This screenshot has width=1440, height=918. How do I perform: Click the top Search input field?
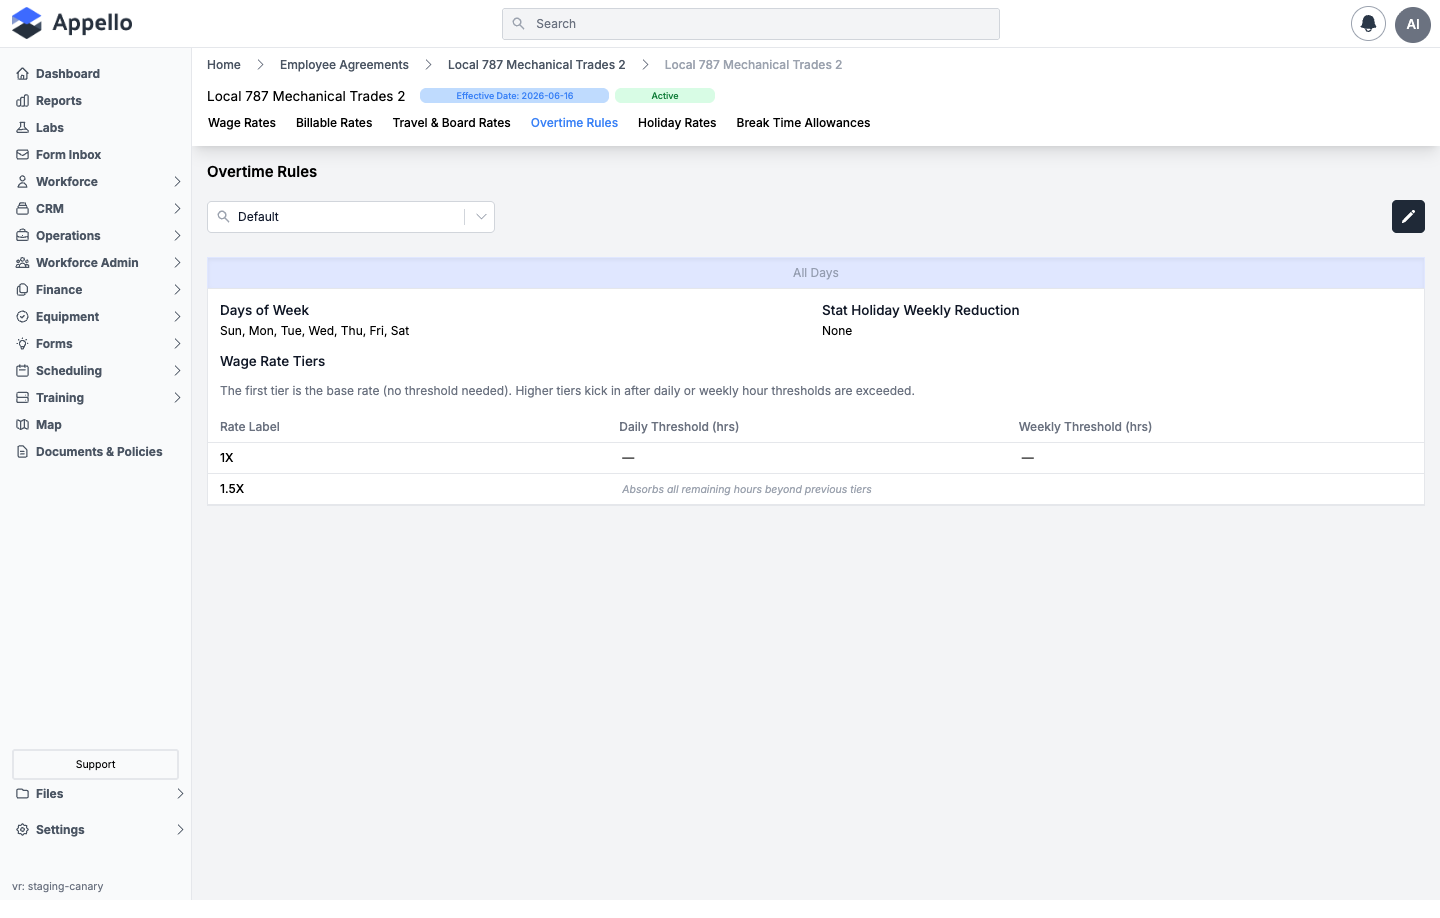[751, 24]
